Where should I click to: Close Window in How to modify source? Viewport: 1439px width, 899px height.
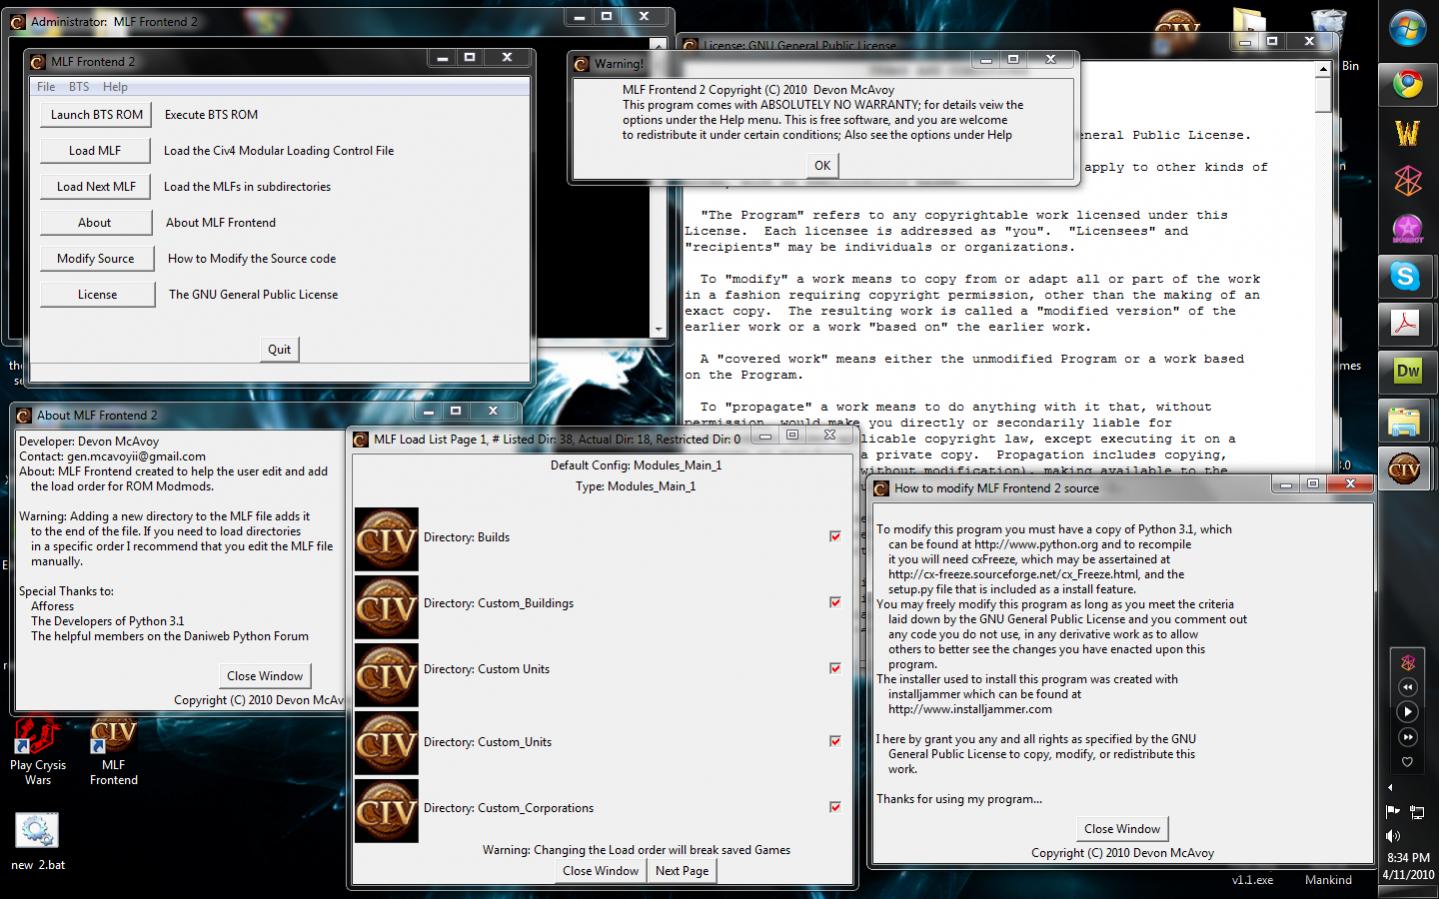(x=1122, y=829)
